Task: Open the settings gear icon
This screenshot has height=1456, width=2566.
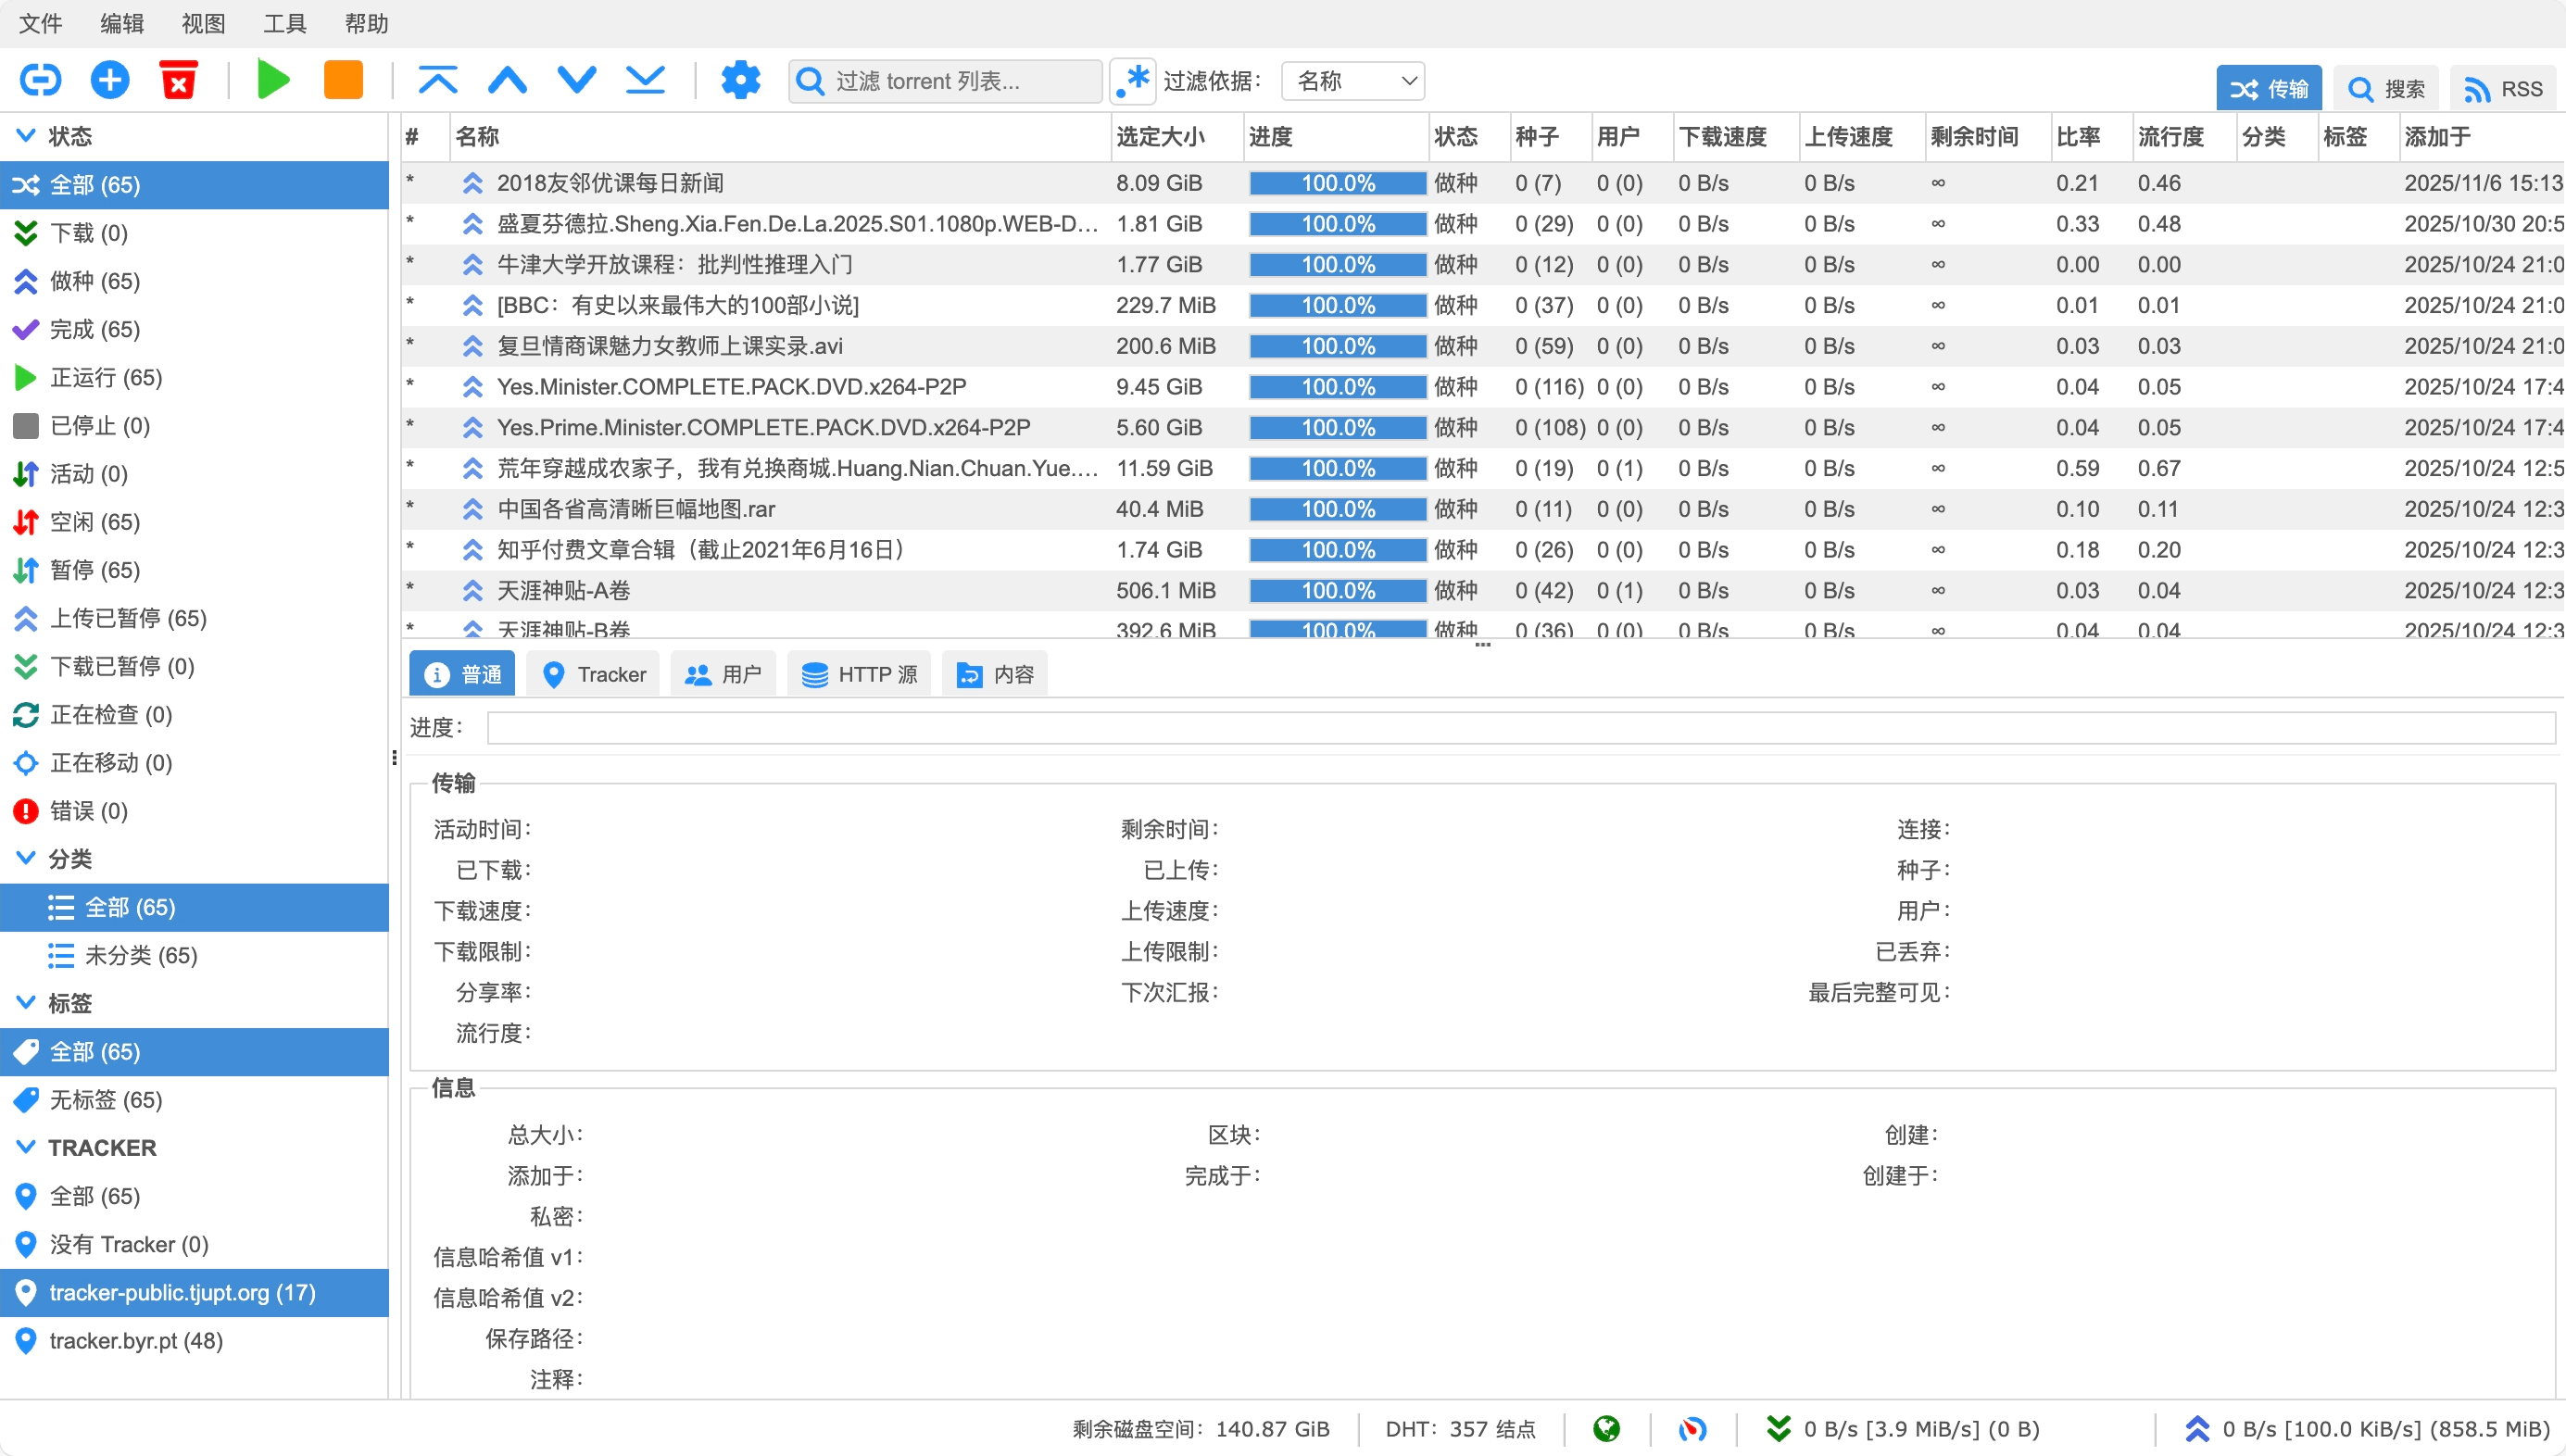Action: tap(740, 80)
